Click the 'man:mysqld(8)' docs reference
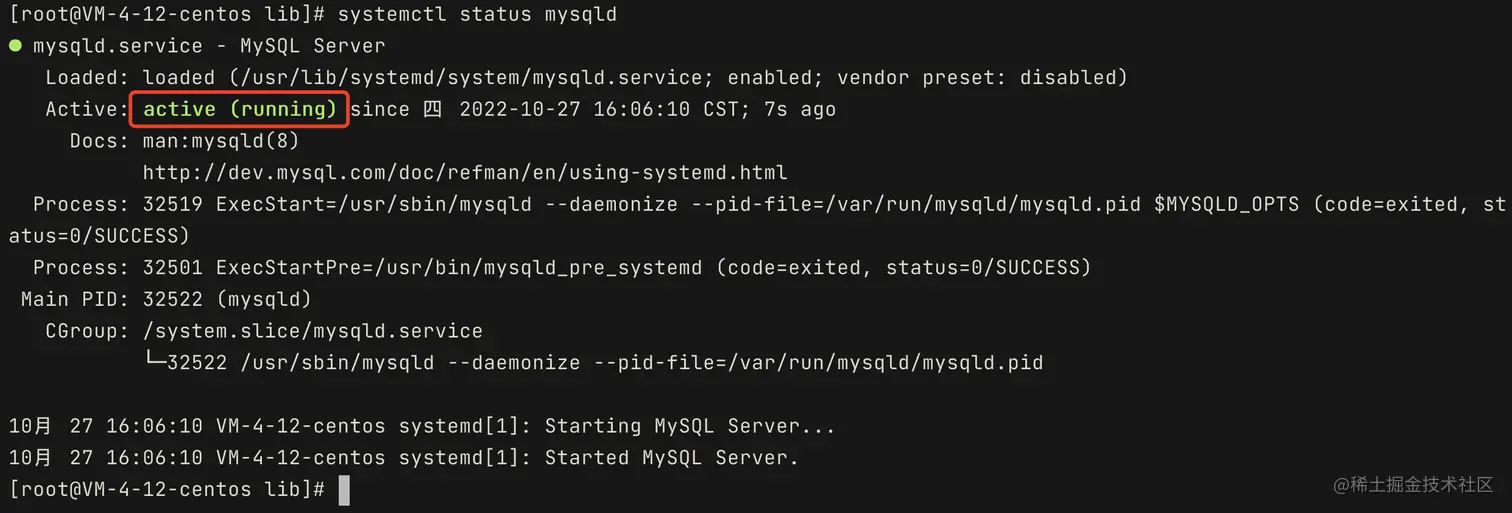The height and width of the screenshot is (513, 1512). tap(221, 141)
